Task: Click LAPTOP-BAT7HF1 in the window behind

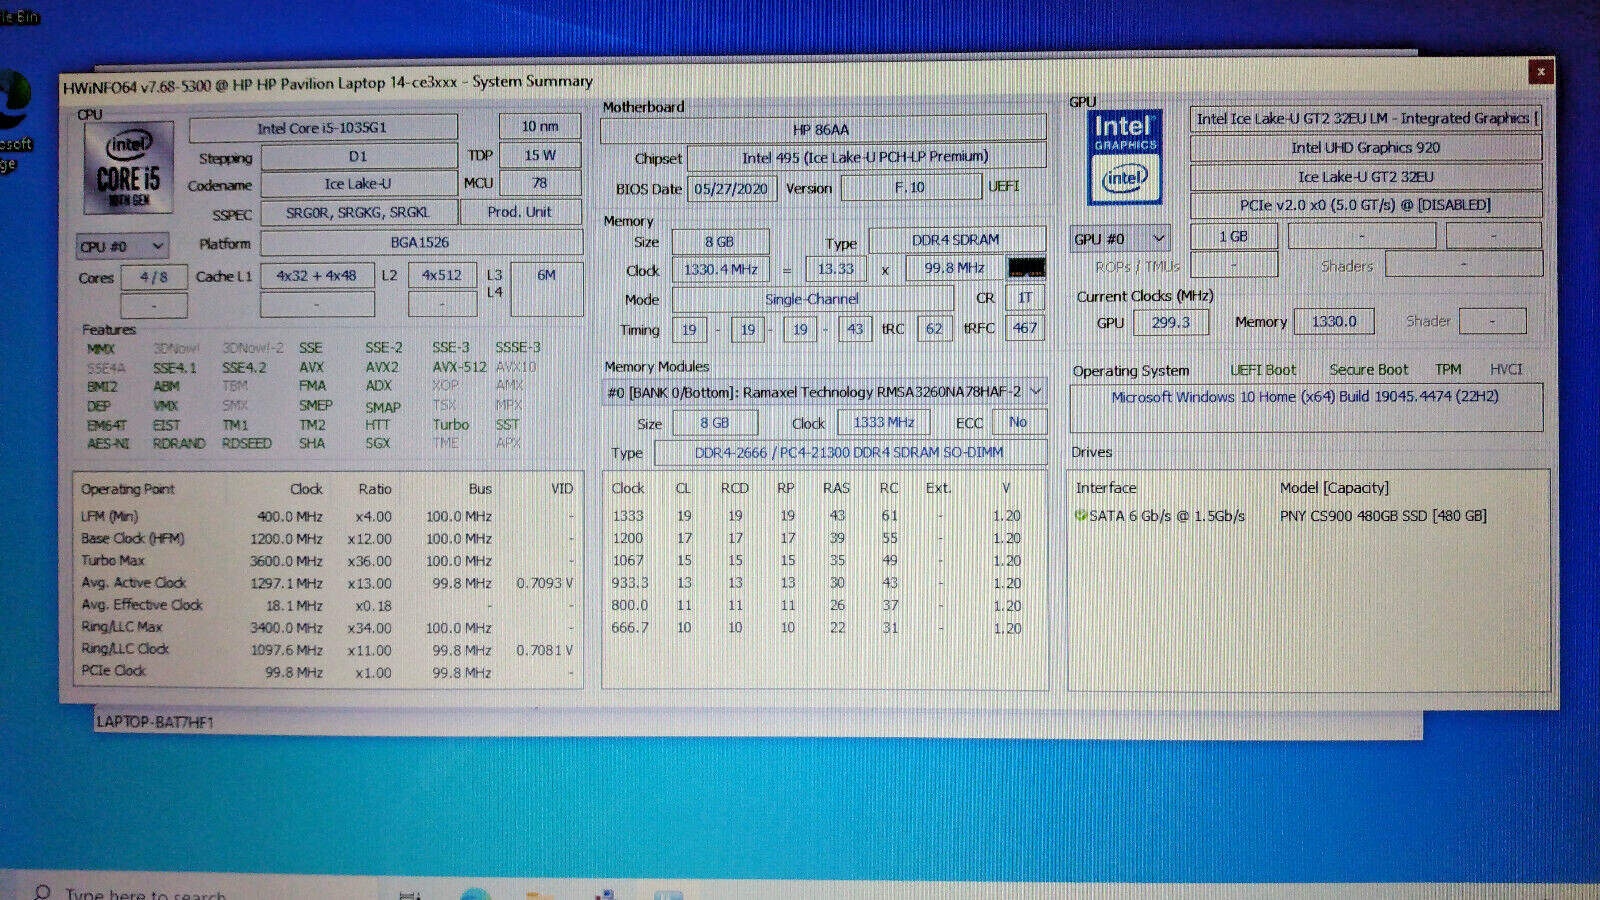Action: click(x=155, y=722)
